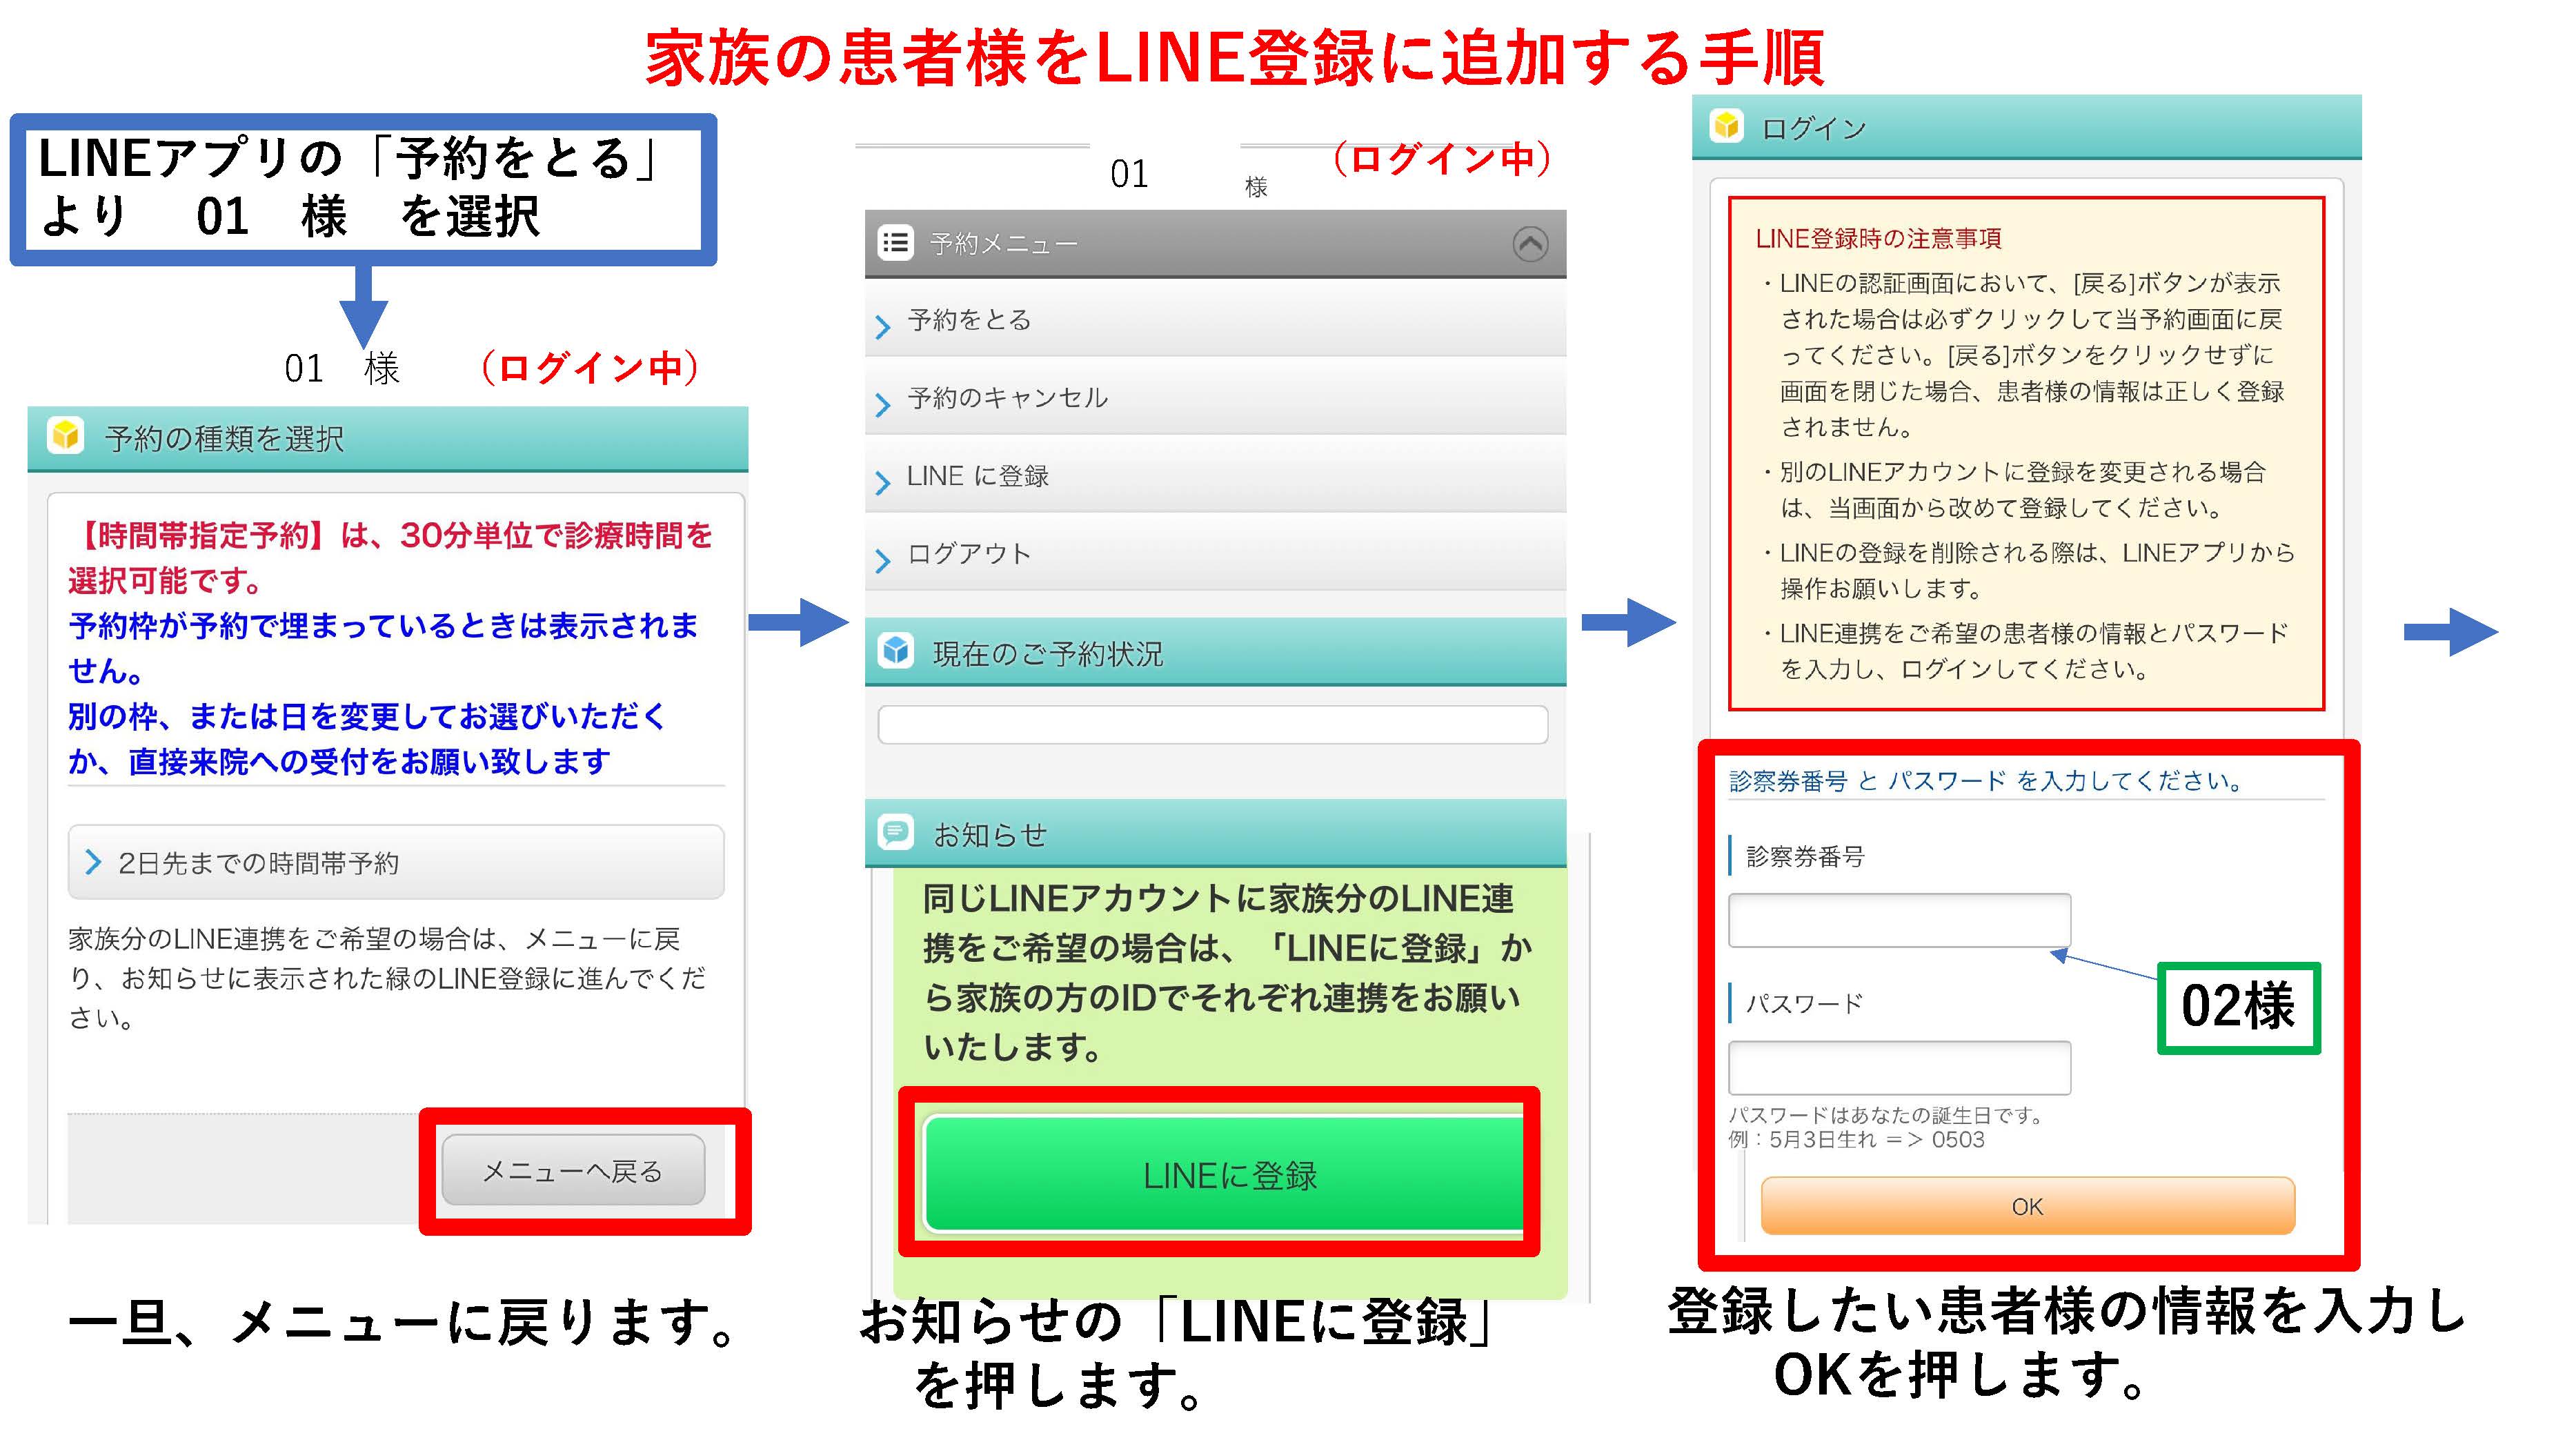The image size is (2576, 1449).
Task: Click the パスワードはあなたの誕生日です hint text
Action: pos(1886,1115)
